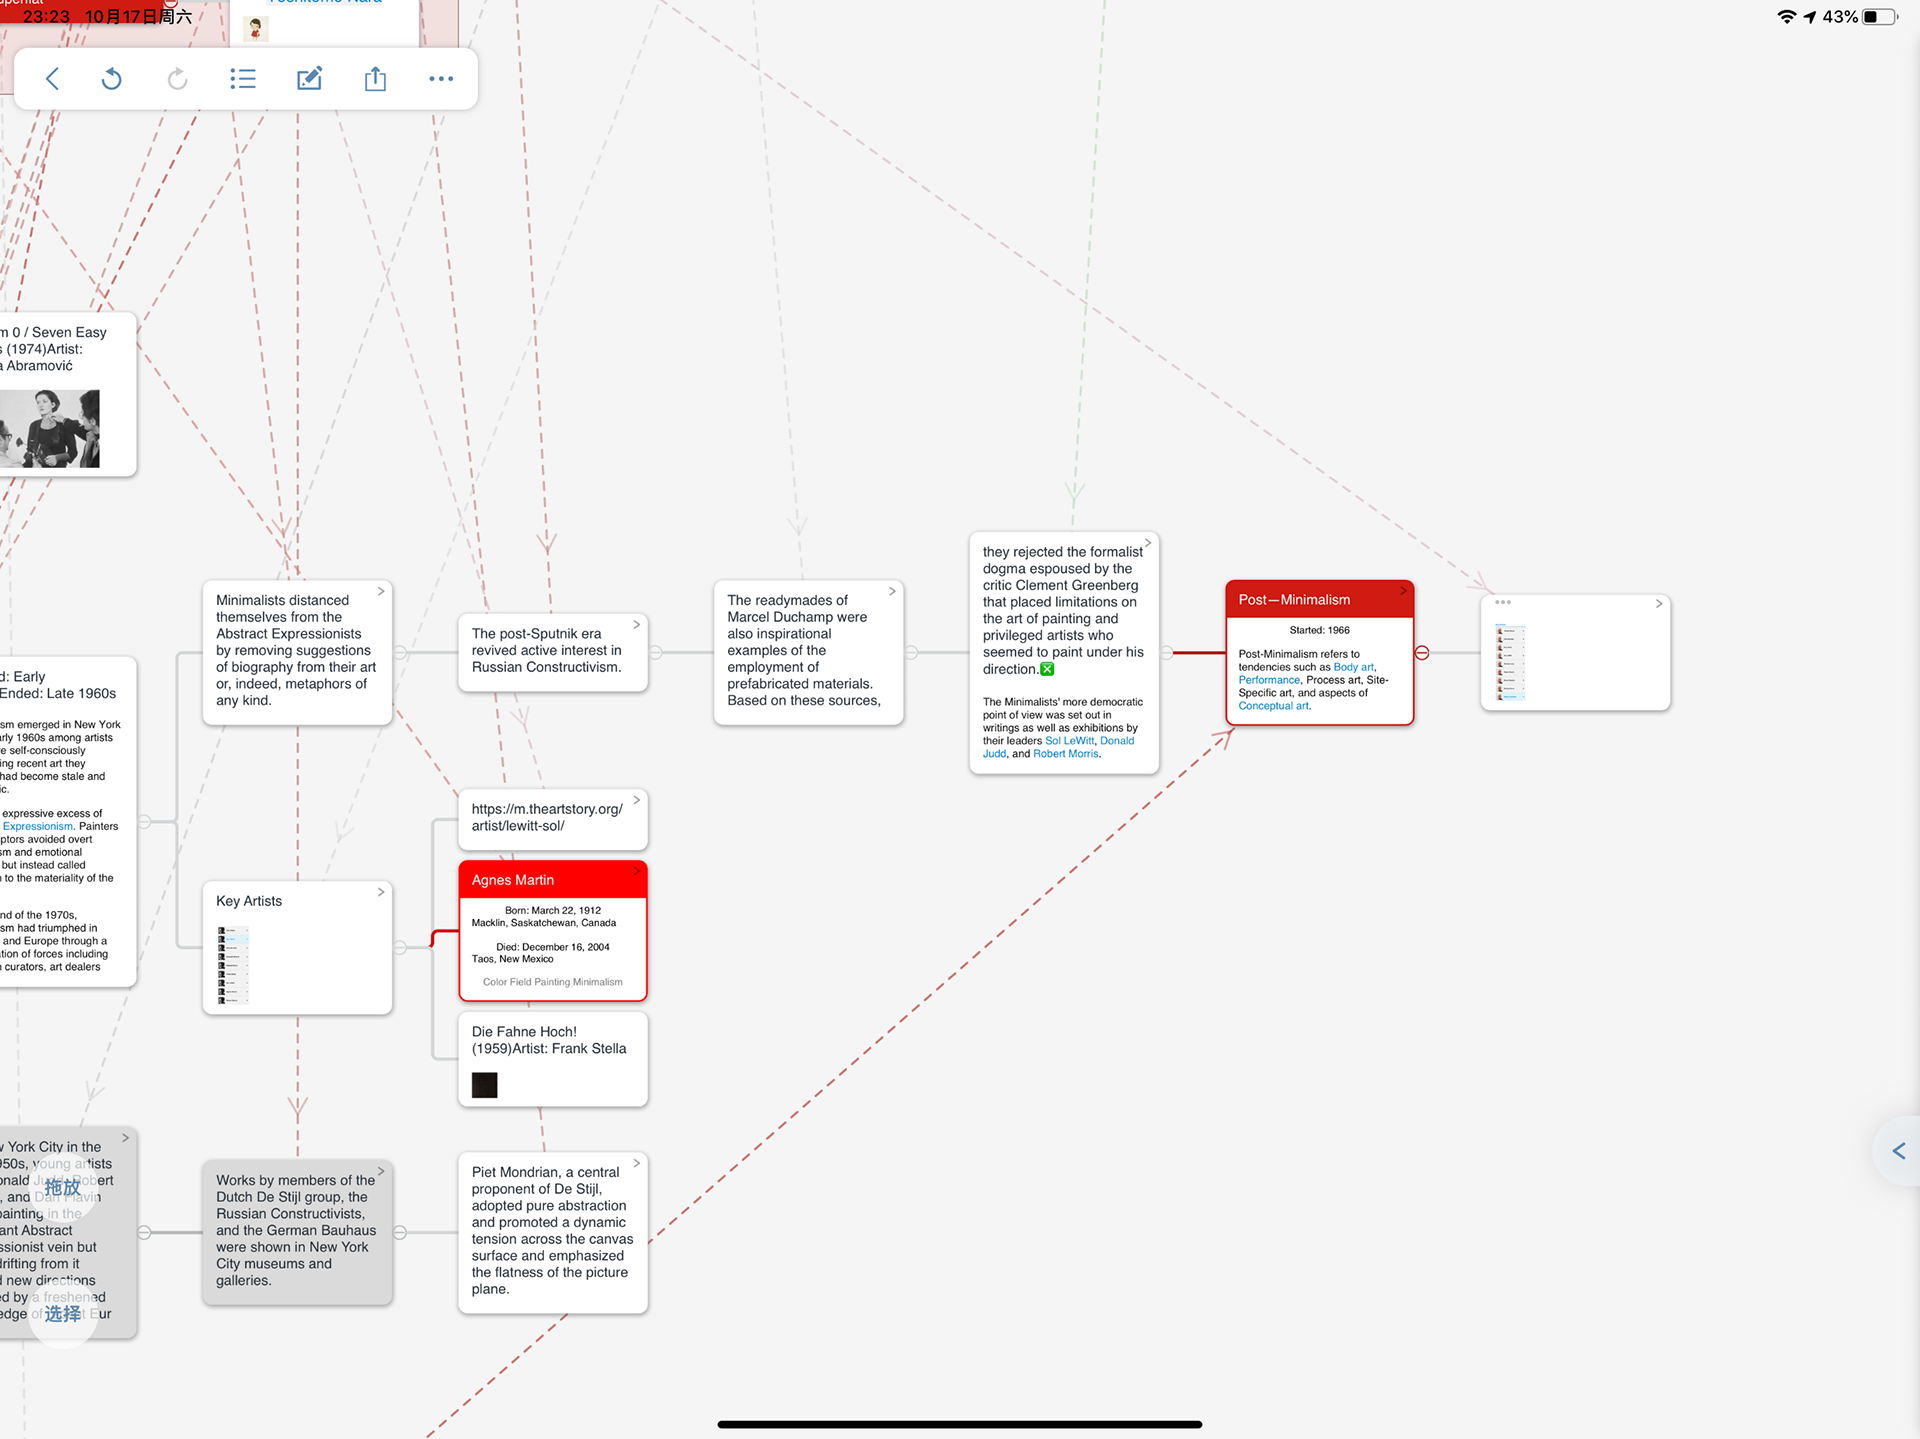Expand the 'post-Sputnik era' card chevron
Screen dimensions: 1920x1439
[637, 624]
